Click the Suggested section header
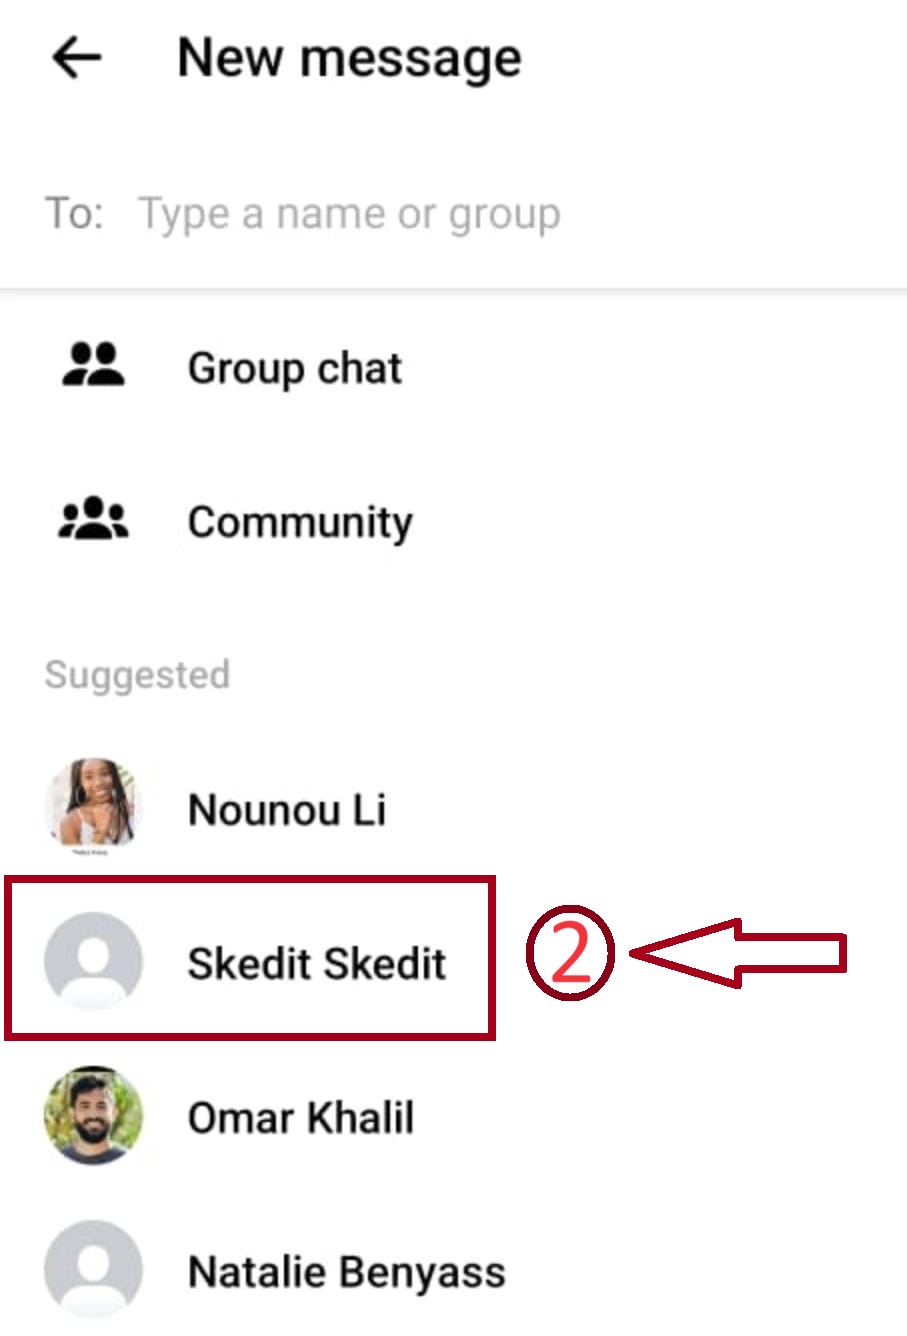This screenshot has width=907, height=1336. tap(137, 675)
